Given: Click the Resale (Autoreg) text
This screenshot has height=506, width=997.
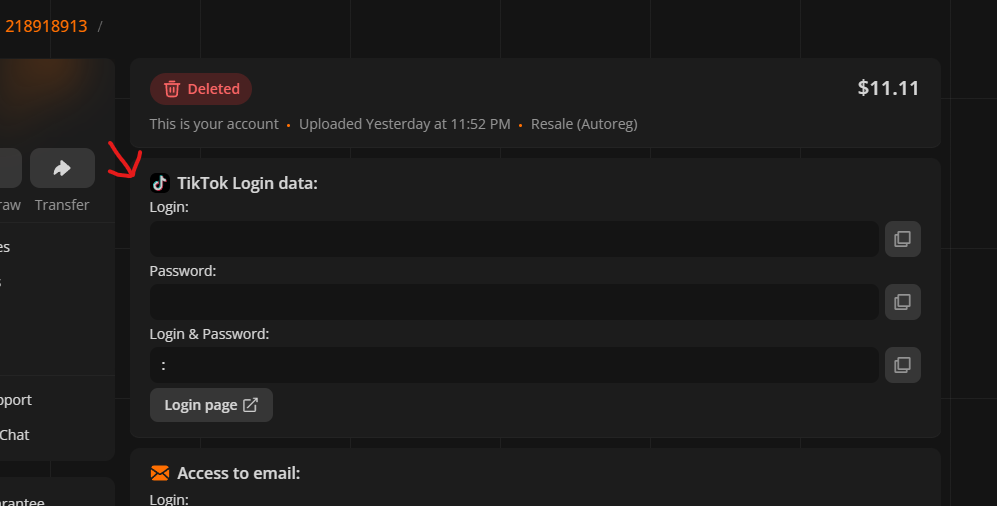Looking at the screenshot, I should [584, 124].
